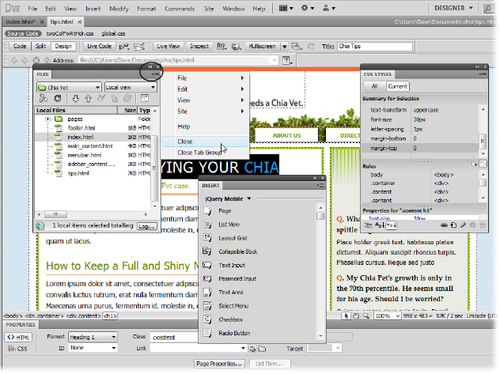Toggle the Split view button
Screen dimensions: 500x374
click(x=41, y=46)
